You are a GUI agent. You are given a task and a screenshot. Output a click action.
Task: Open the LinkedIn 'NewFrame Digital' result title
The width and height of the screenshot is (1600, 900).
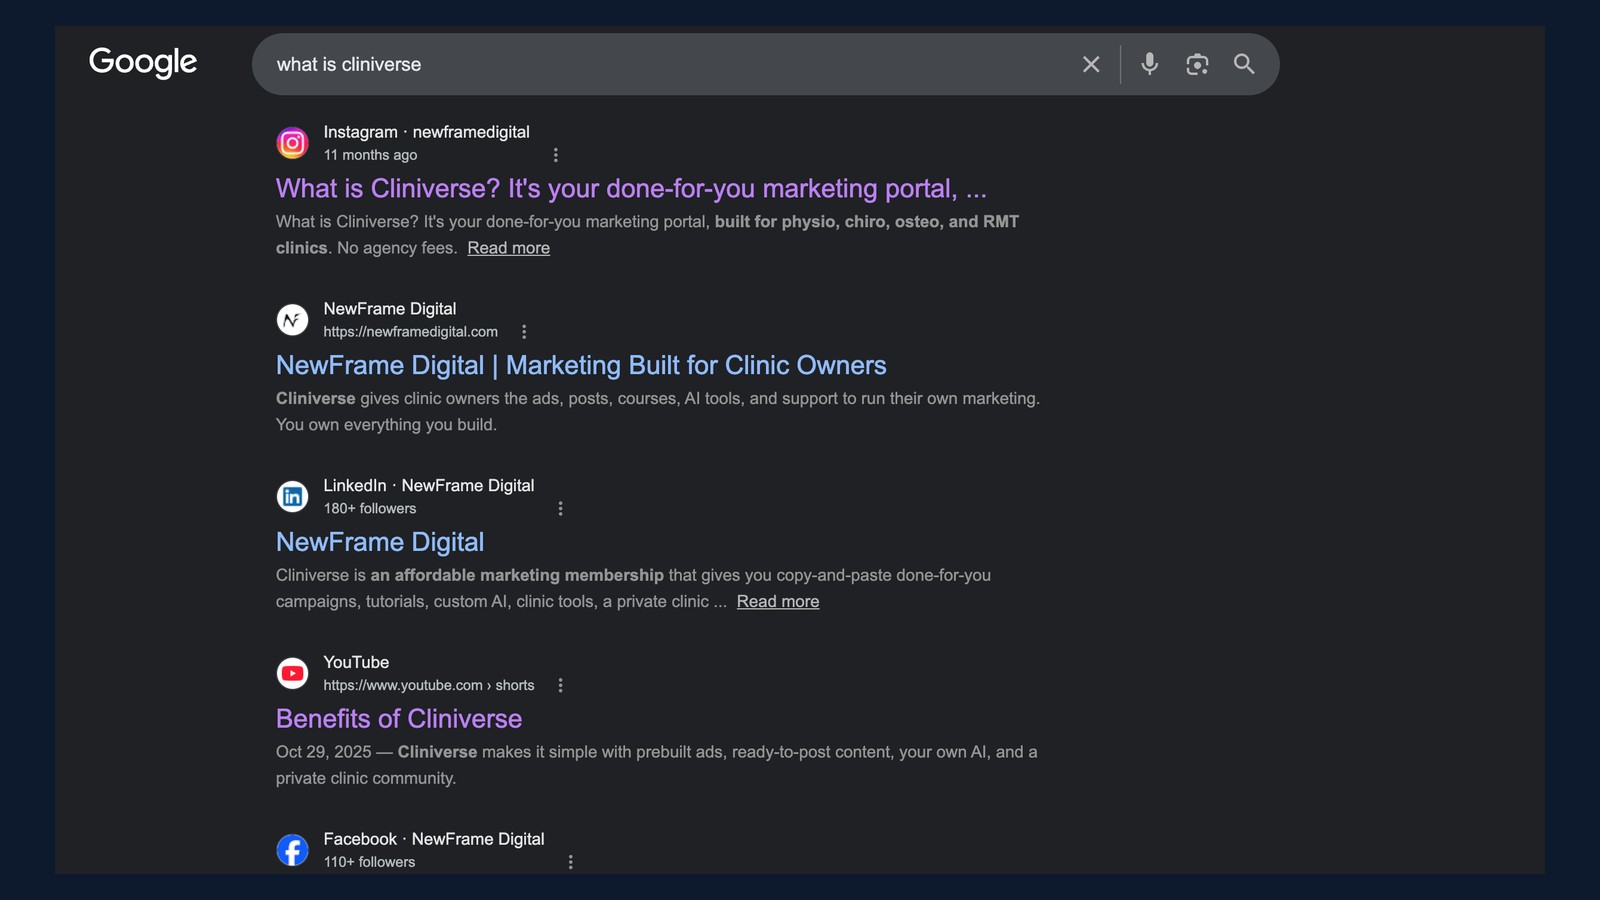coord(380,542)
